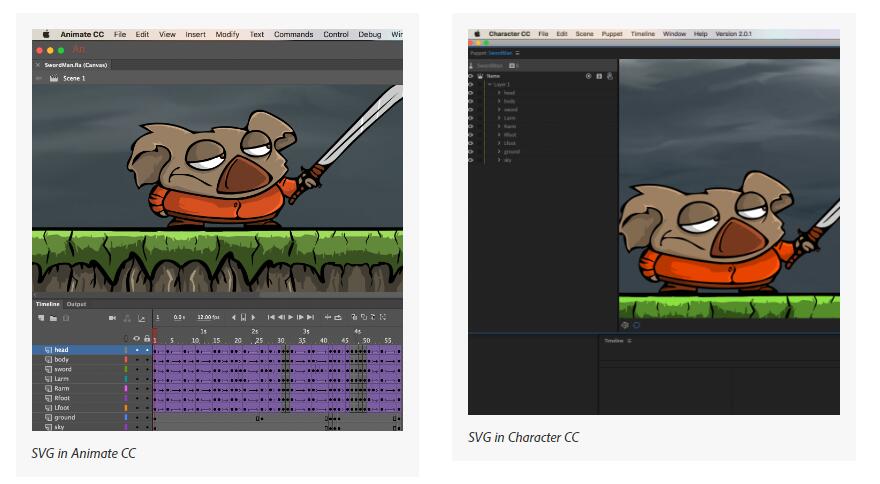880x484 pixels.
Task: Collapse the Layer 1 group in Character CC
Action: pyautogui.click(x=490, y=84)
